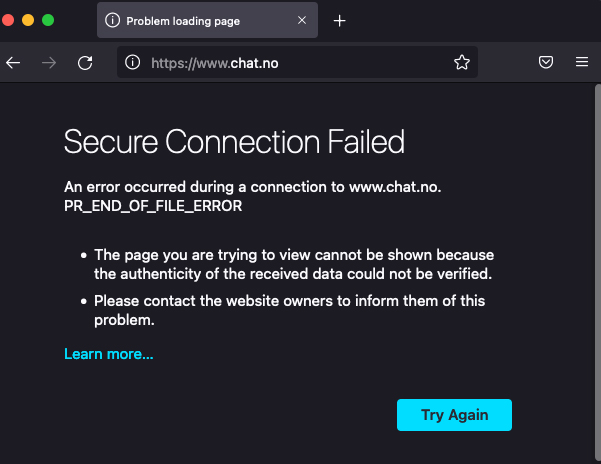Click the info icon in the tab

(112, 20)
